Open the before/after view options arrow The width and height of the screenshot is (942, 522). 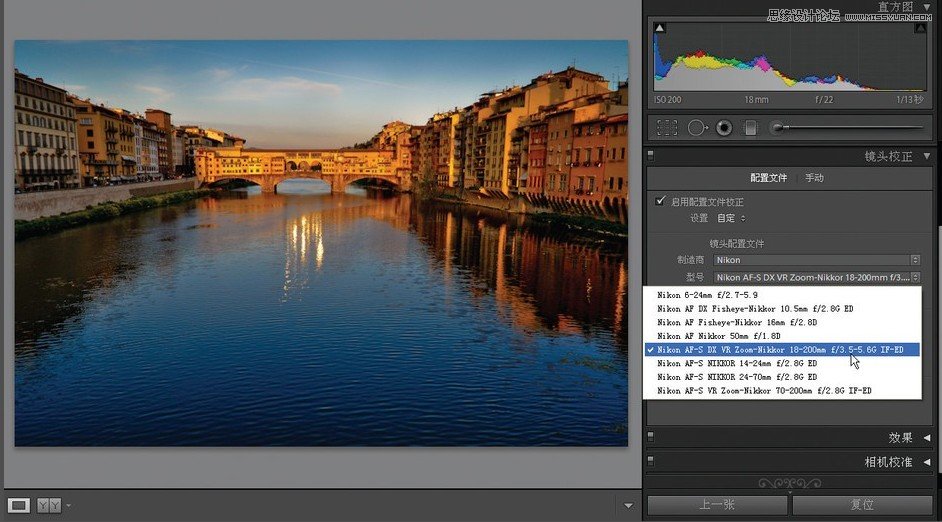(x=68, y=505)
